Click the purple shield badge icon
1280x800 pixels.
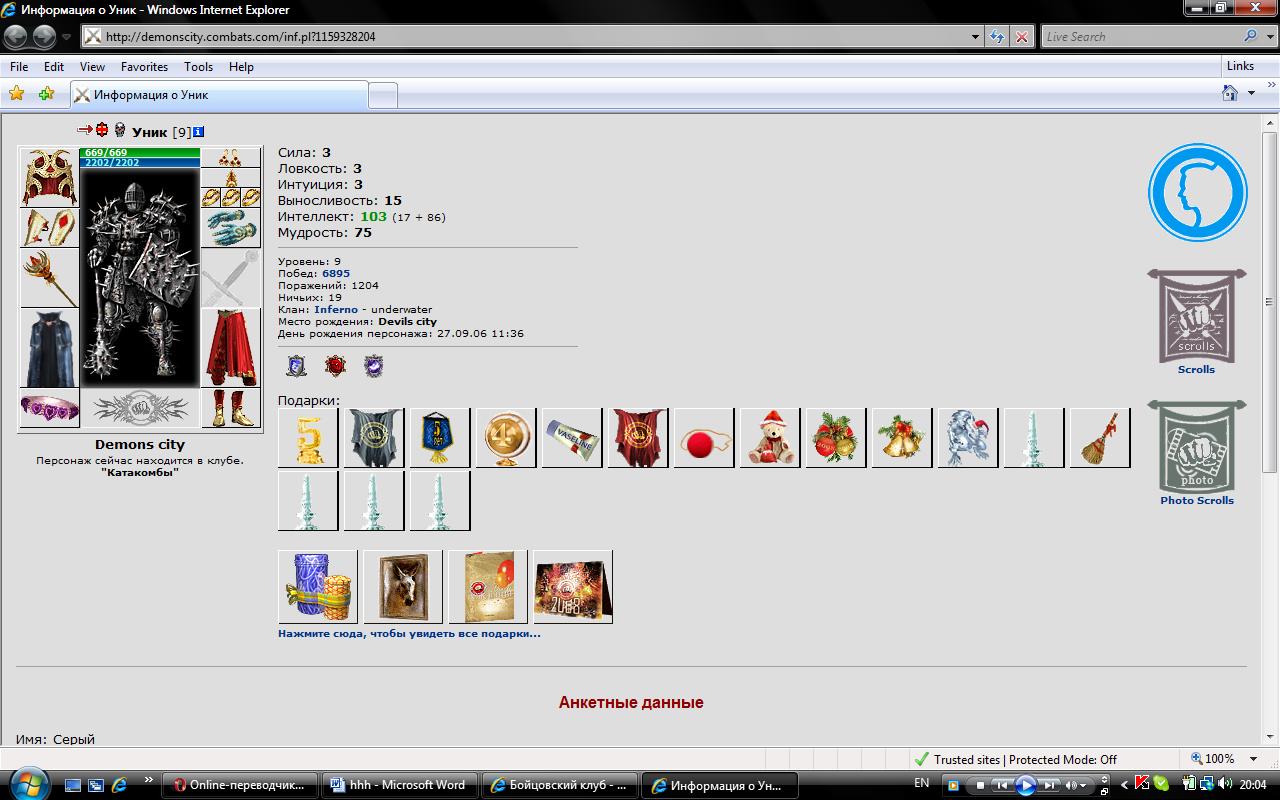pyautogui.click(x=373, y=366)
